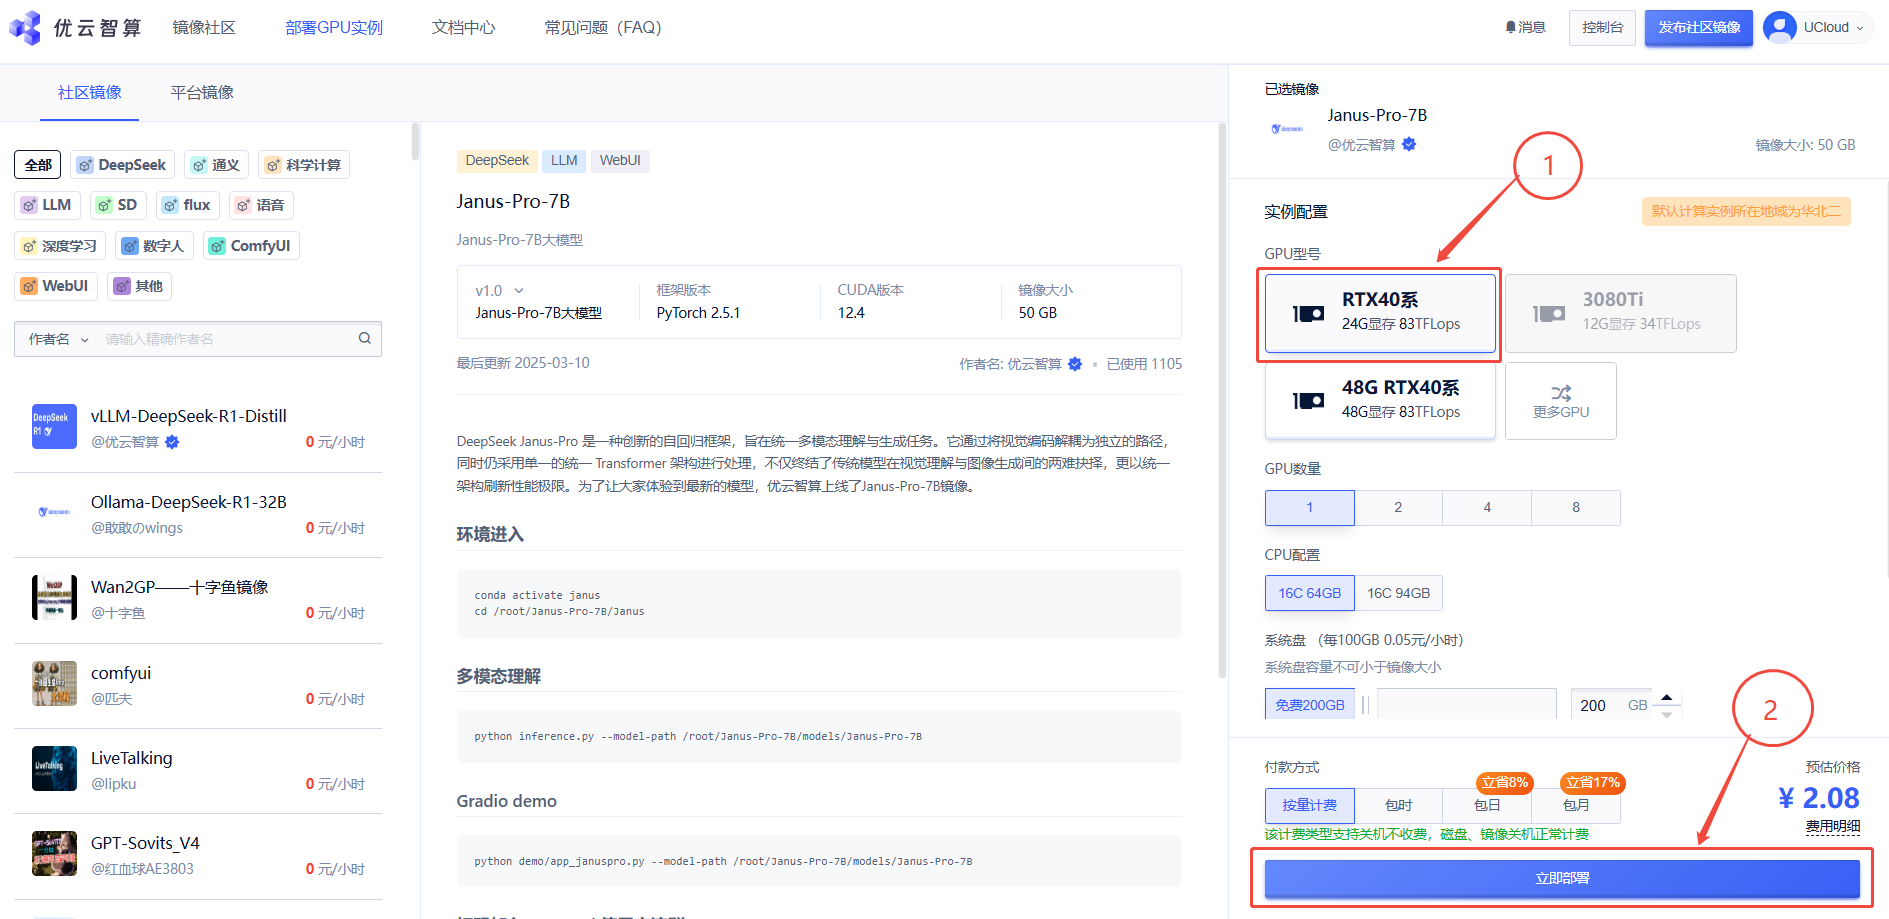Select 包日 payment method
Image resolution: width=1889 pixels, height=919 pixels.
pos(1487,805)
